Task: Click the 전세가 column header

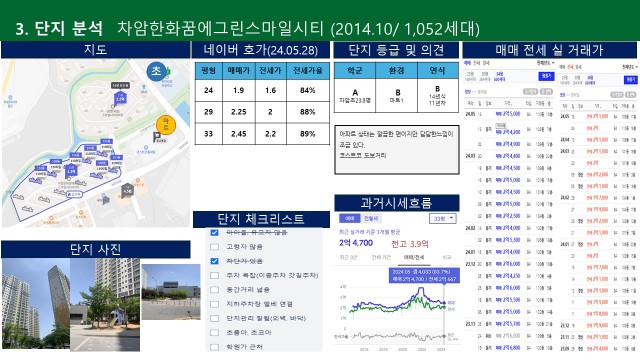Action: tap(271, 70)
